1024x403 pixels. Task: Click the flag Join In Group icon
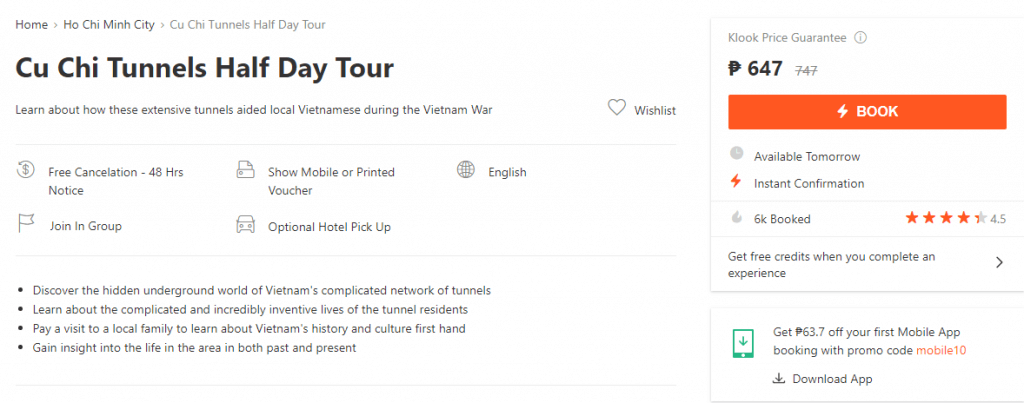[25, 224]
